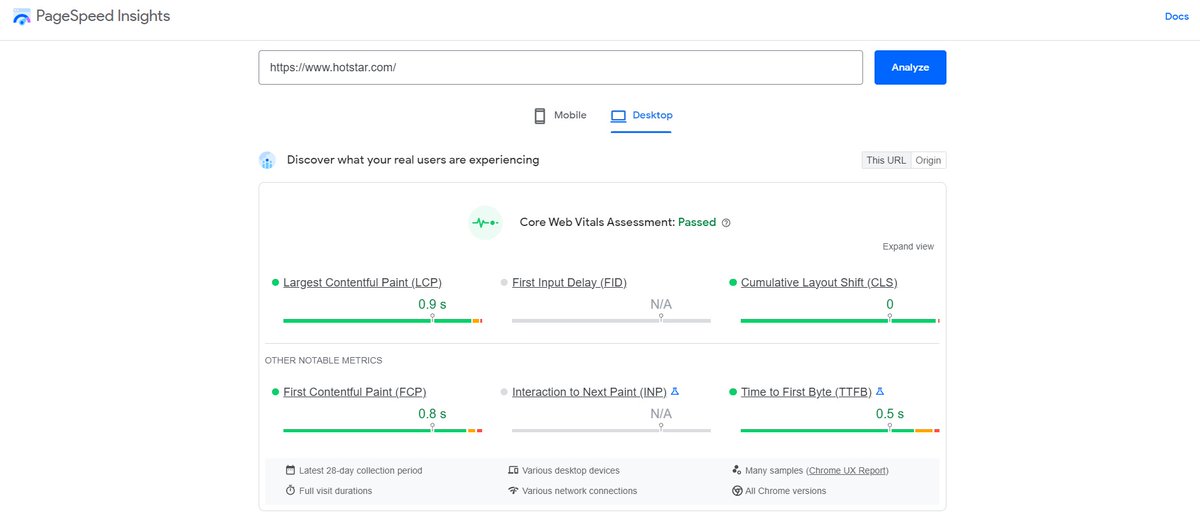Viewport: 1200px width, 515px height.
Task: Click the experimental flask icon next to INP
Action: pos(675,392)
